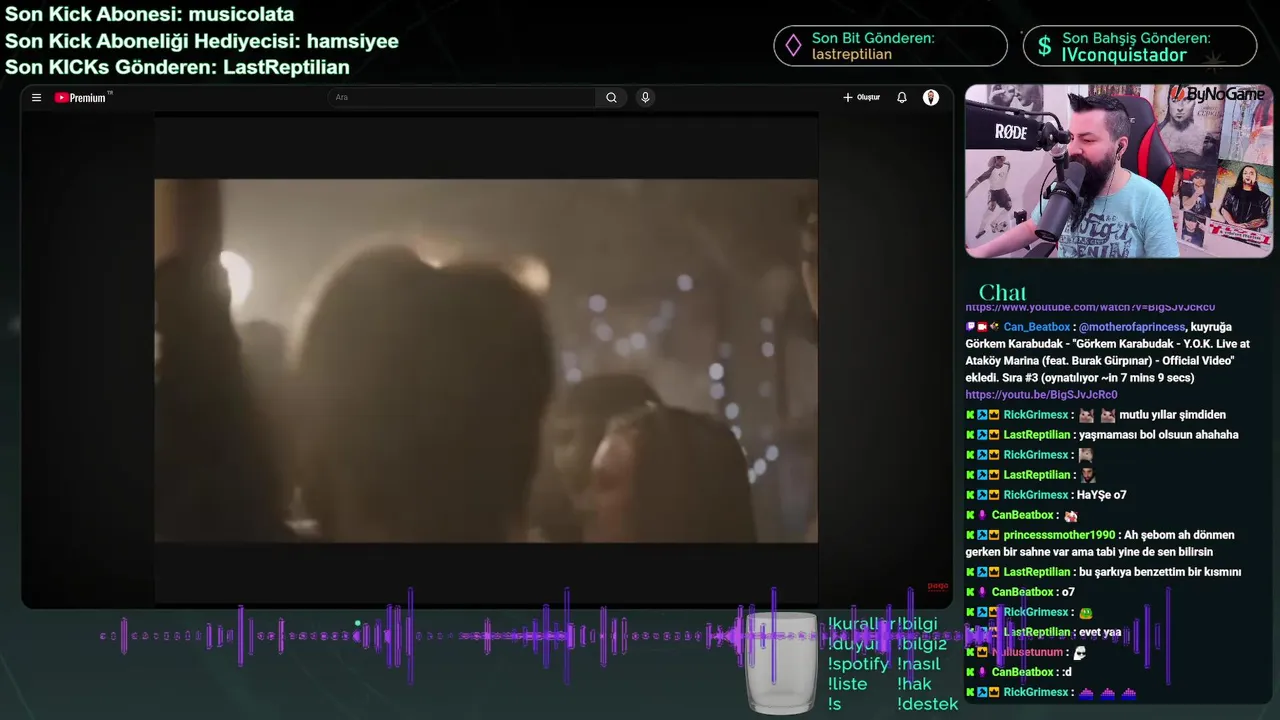Click the 'Son Bit Gönderen' lastreptilian widget
Viewport: 1280px width, 720px height.
(x=890, y=46)
